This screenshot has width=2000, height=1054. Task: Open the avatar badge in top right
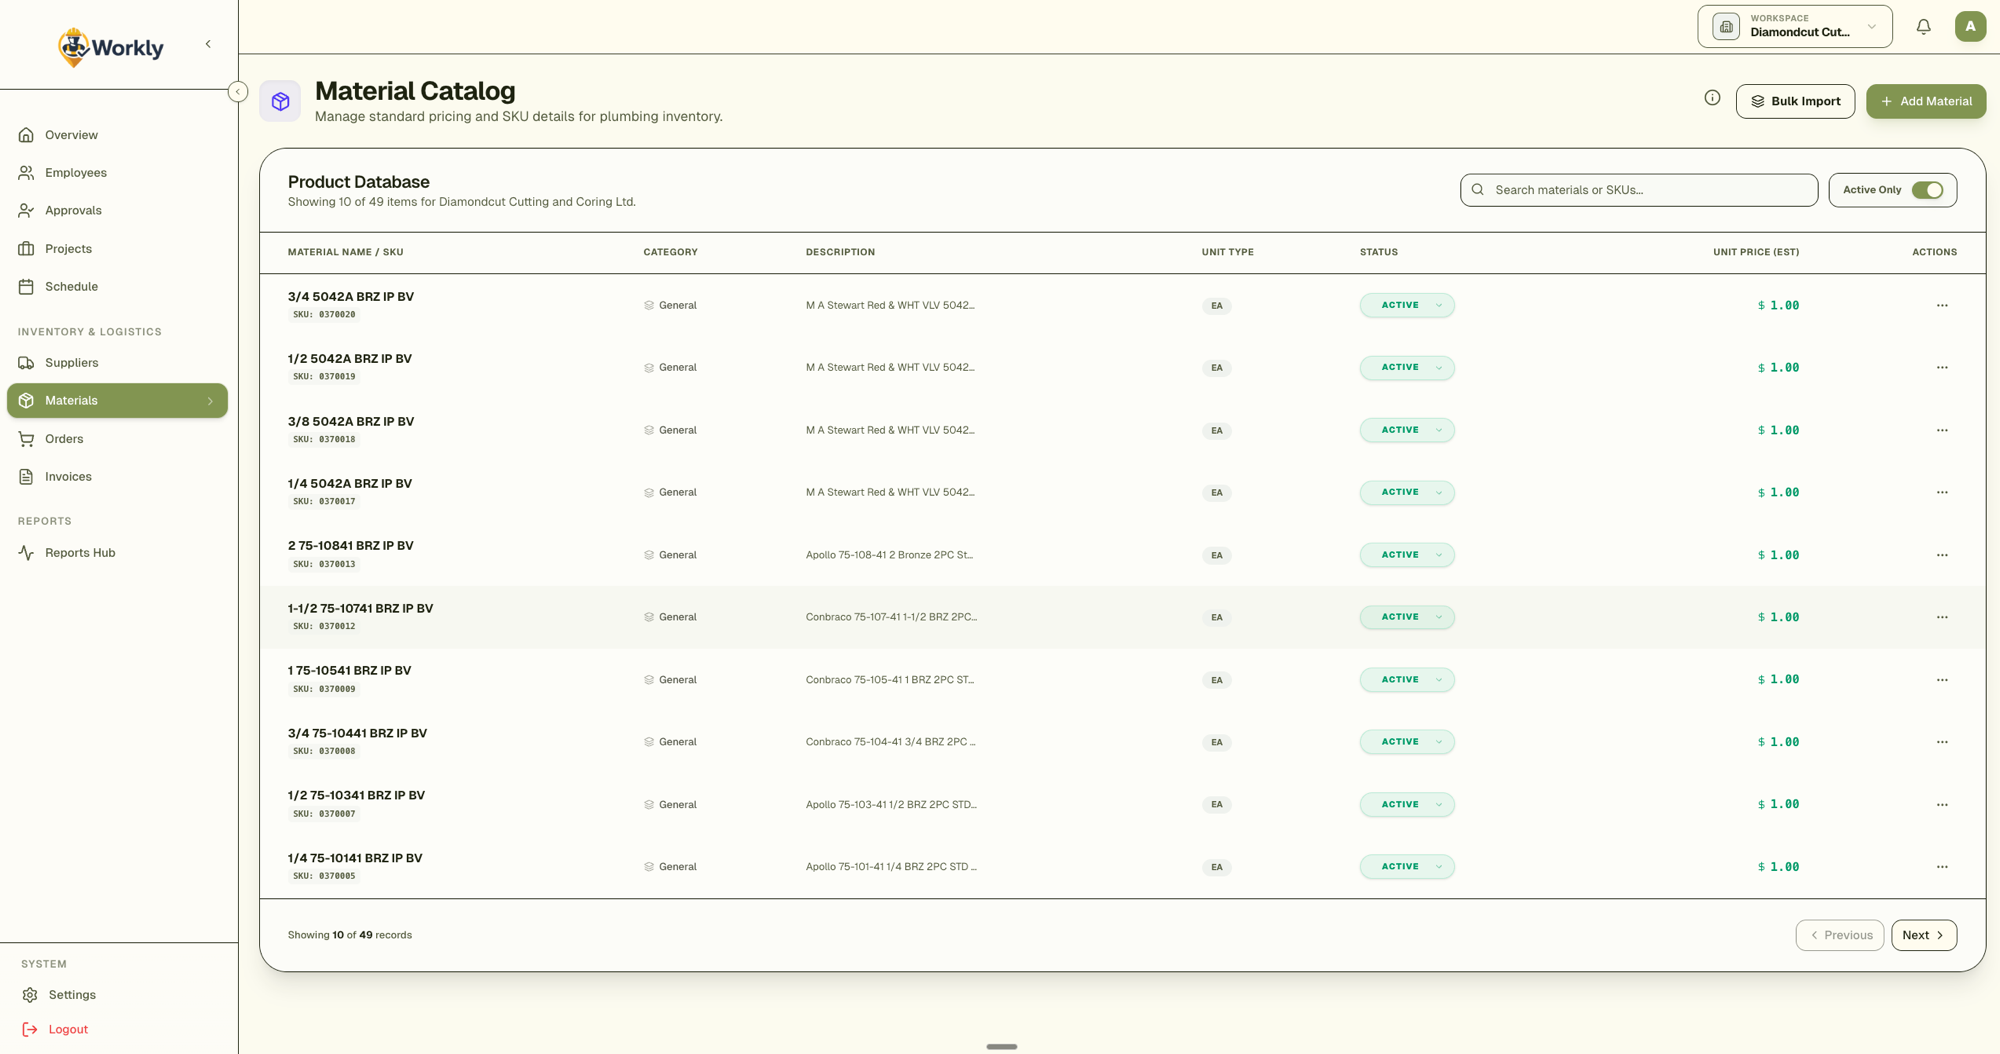[1970, 26]
